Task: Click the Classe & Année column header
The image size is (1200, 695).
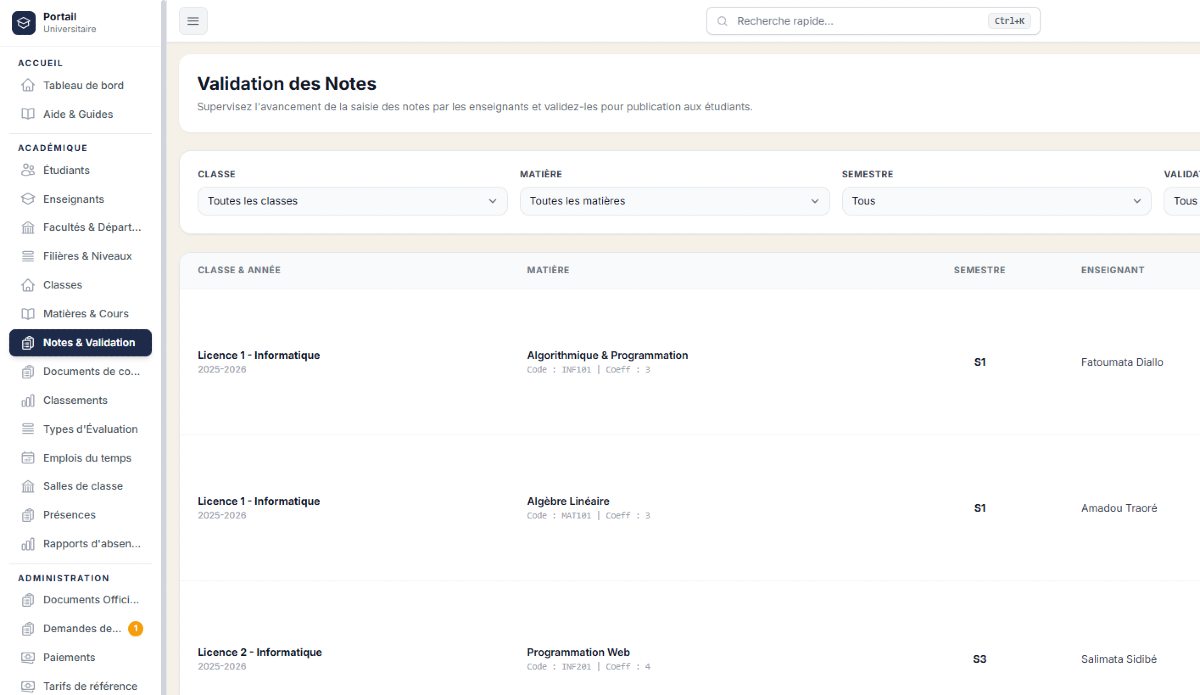Action: (x=239, y=270)
